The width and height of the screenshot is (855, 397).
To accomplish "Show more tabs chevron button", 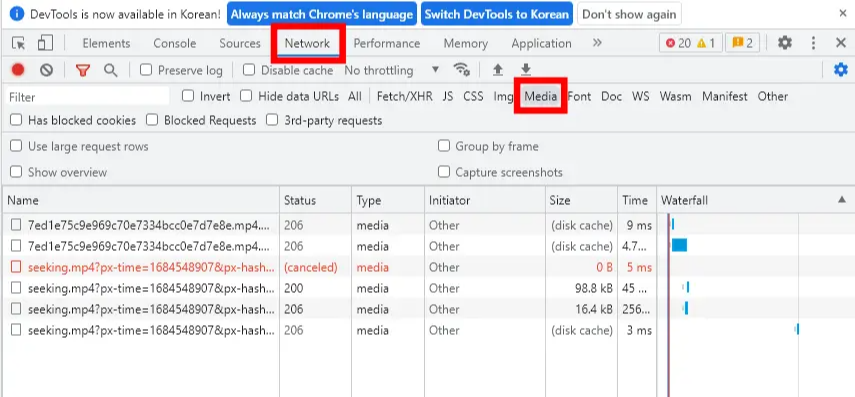I will tap(597, 43).
